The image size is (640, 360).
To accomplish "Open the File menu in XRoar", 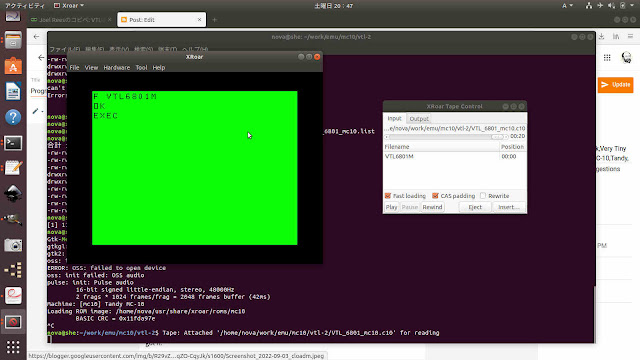I will (x=74, y=68).
